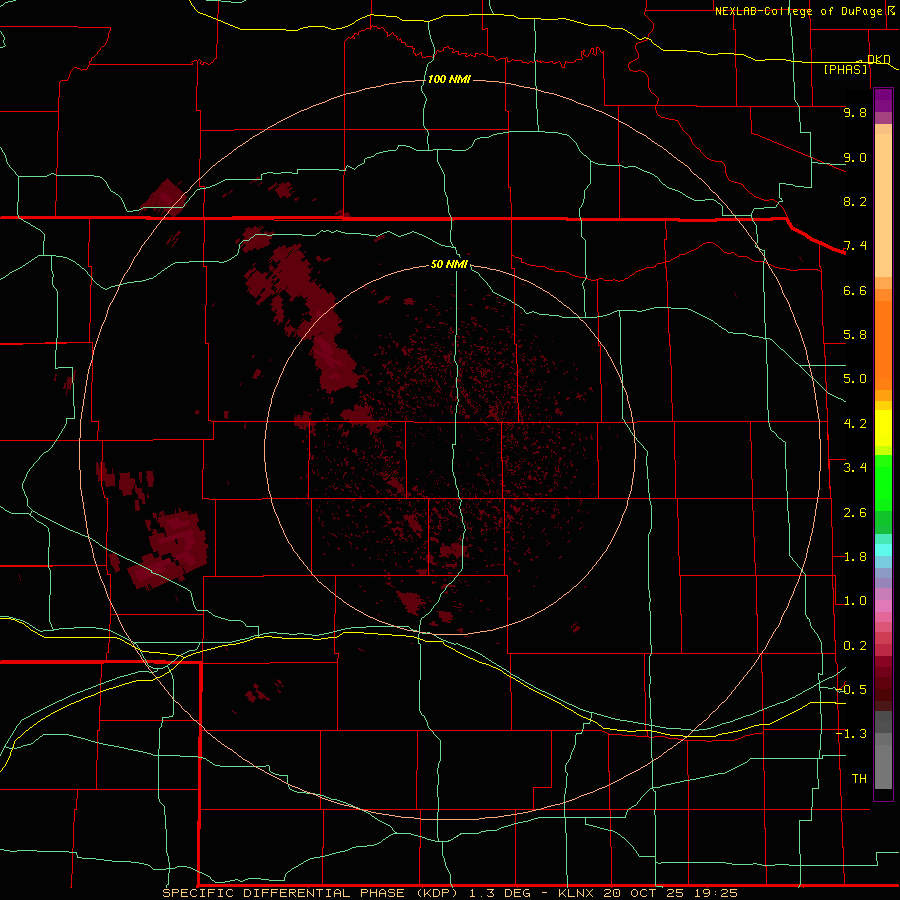Click the 3.4 scale value
900x900 pixels.
point(855,468)
